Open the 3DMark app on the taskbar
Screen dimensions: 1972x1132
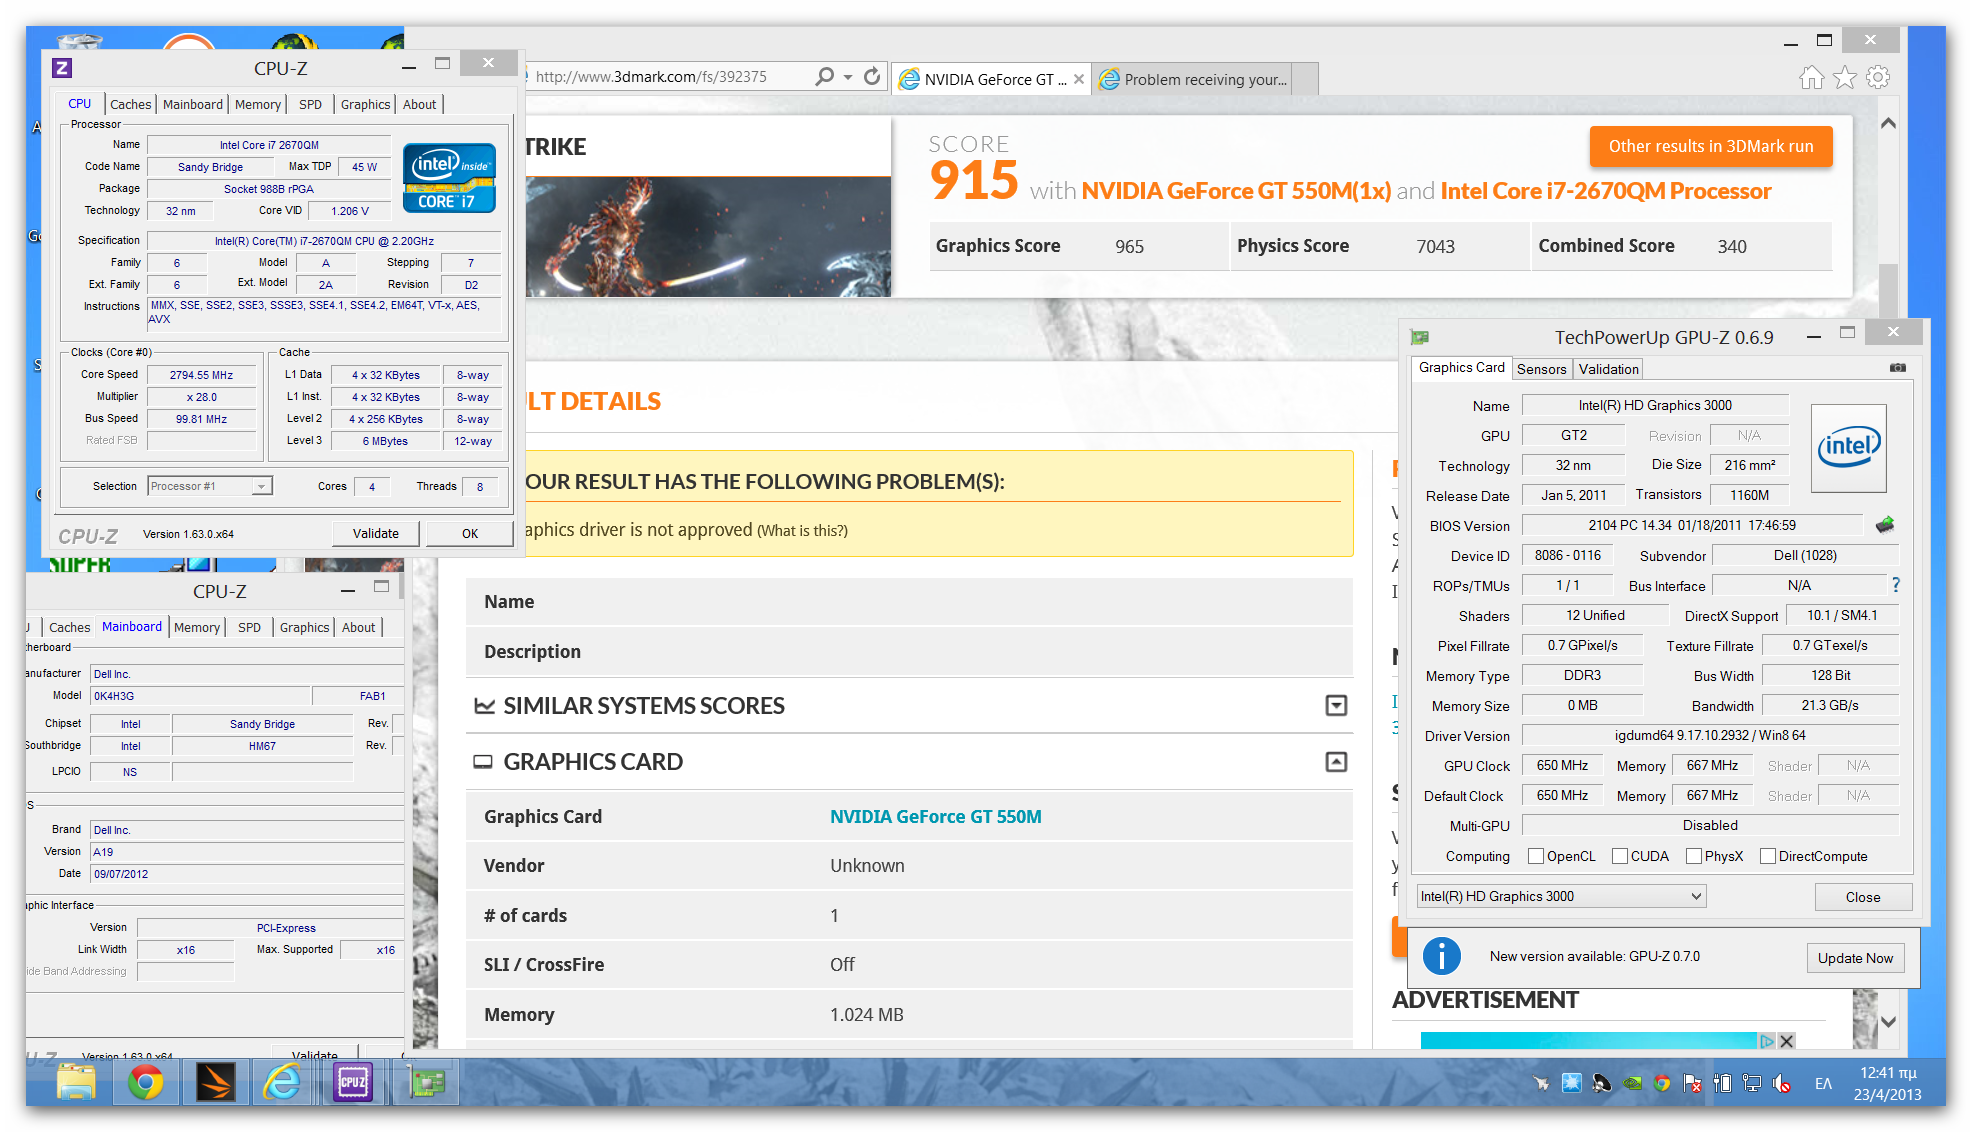[215, 1082]
